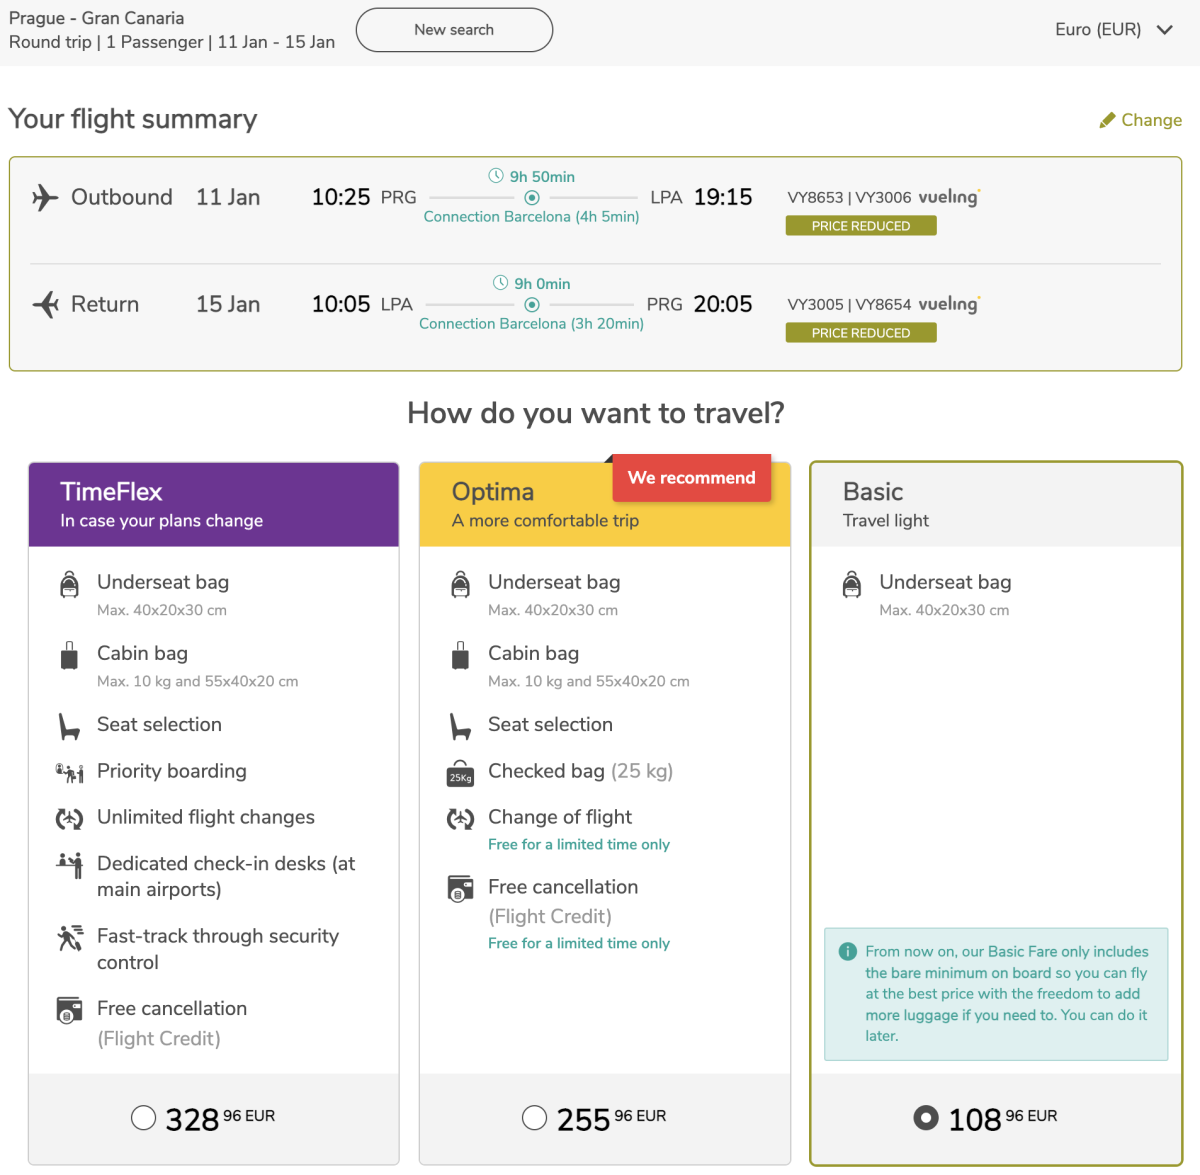This screenshot has height=1175, width=1200.
Task: Click the New search button
Action: [454, 30]
